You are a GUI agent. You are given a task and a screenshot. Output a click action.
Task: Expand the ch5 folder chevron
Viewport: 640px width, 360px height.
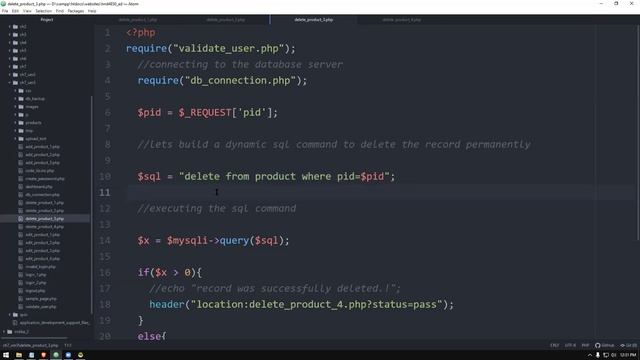[10, 51]
